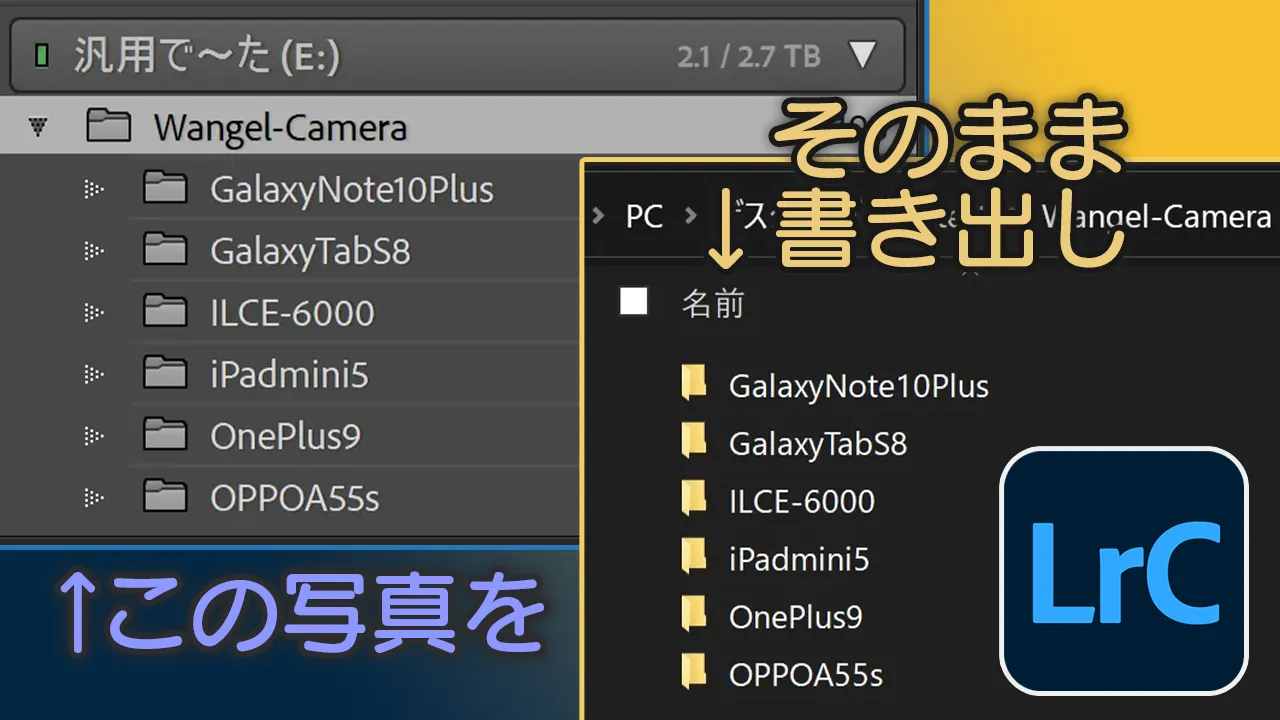
Task: Expand the OnePlus9 folder in Lightroom
Action: click(x=94, y=436)
